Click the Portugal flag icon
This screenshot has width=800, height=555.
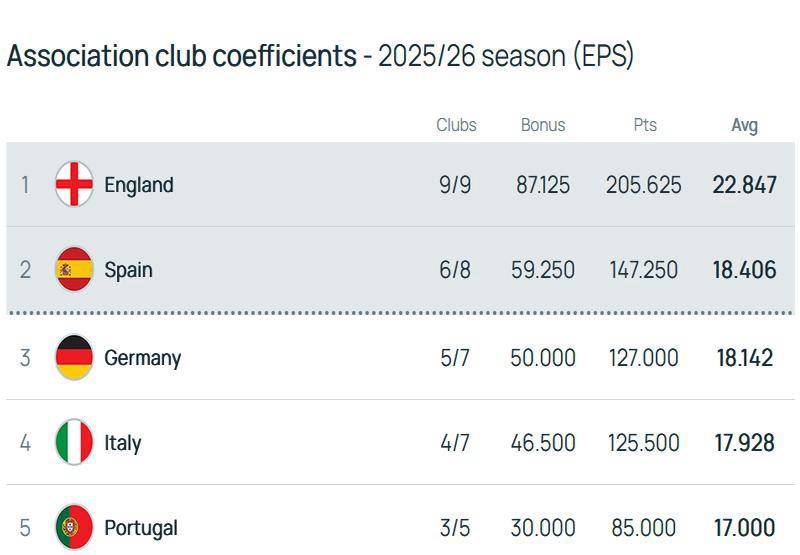click(x=74, y=528)
